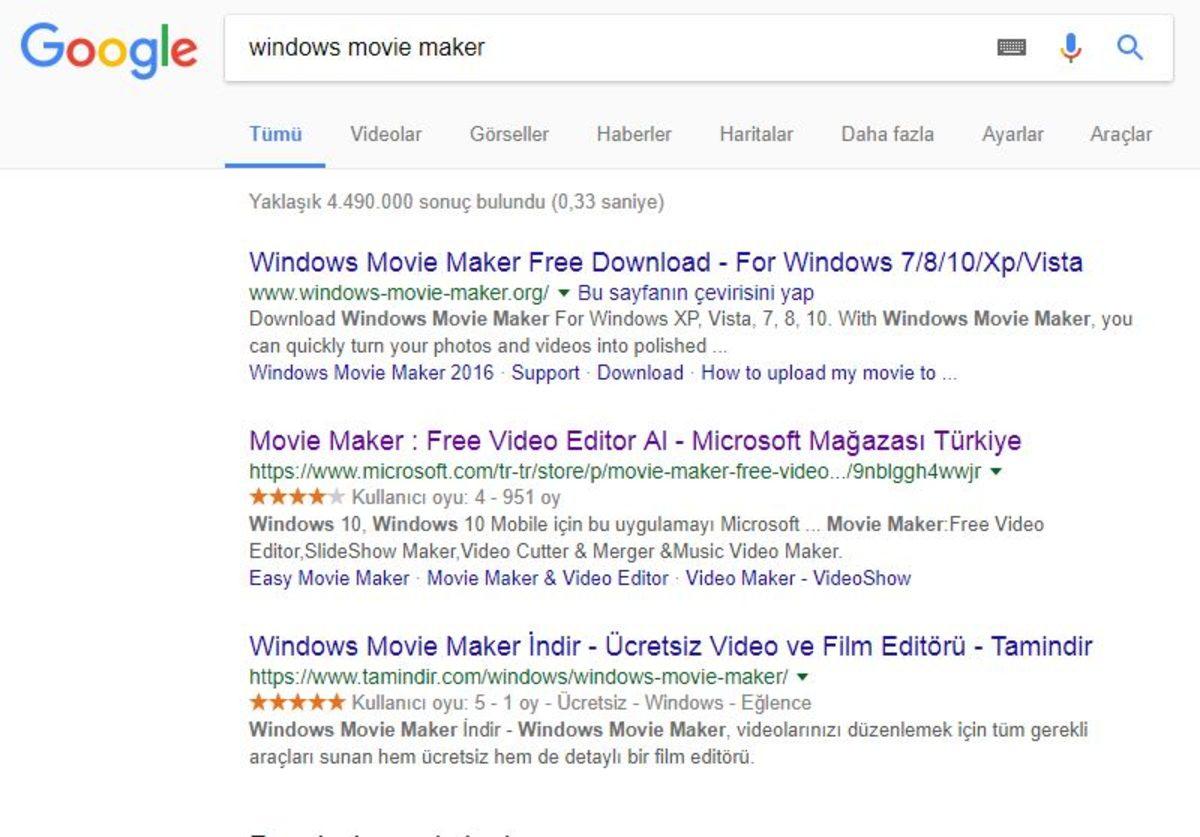This screenshot has height=837, width=1200.
Task: Start a voice search with the microphone icon
Action: [x=1070, y=47]
